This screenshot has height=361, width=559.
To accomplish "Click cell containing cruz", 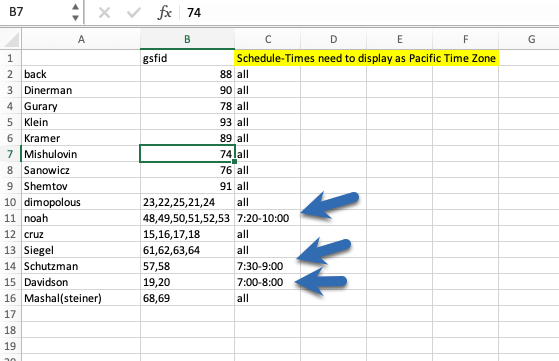I will 81,234.
